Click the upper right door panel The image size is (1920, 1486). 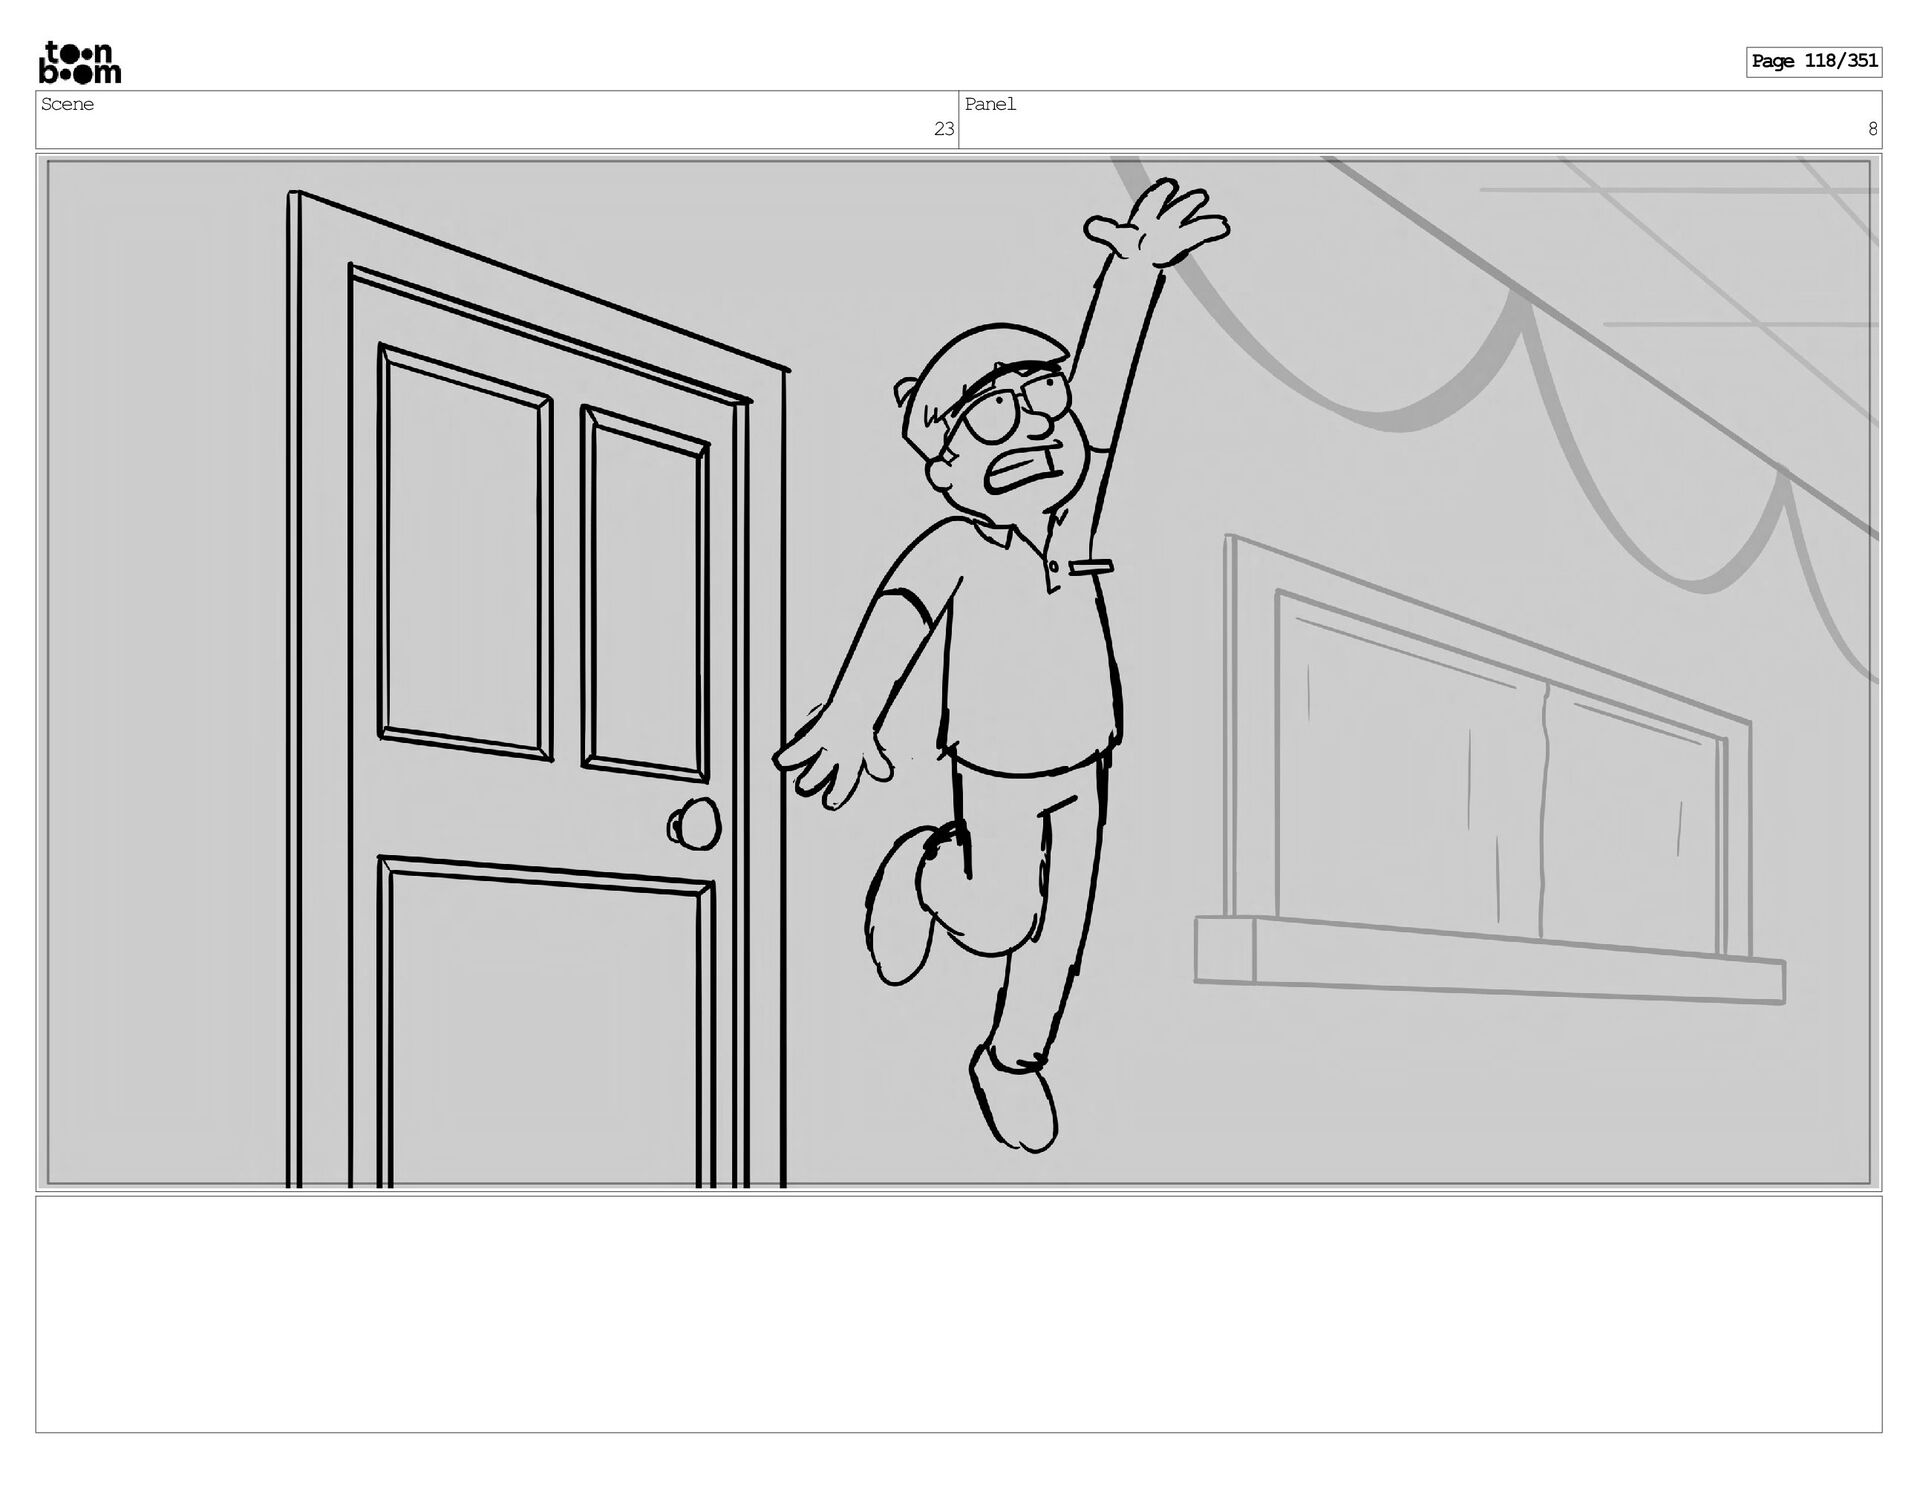[645, 595]
